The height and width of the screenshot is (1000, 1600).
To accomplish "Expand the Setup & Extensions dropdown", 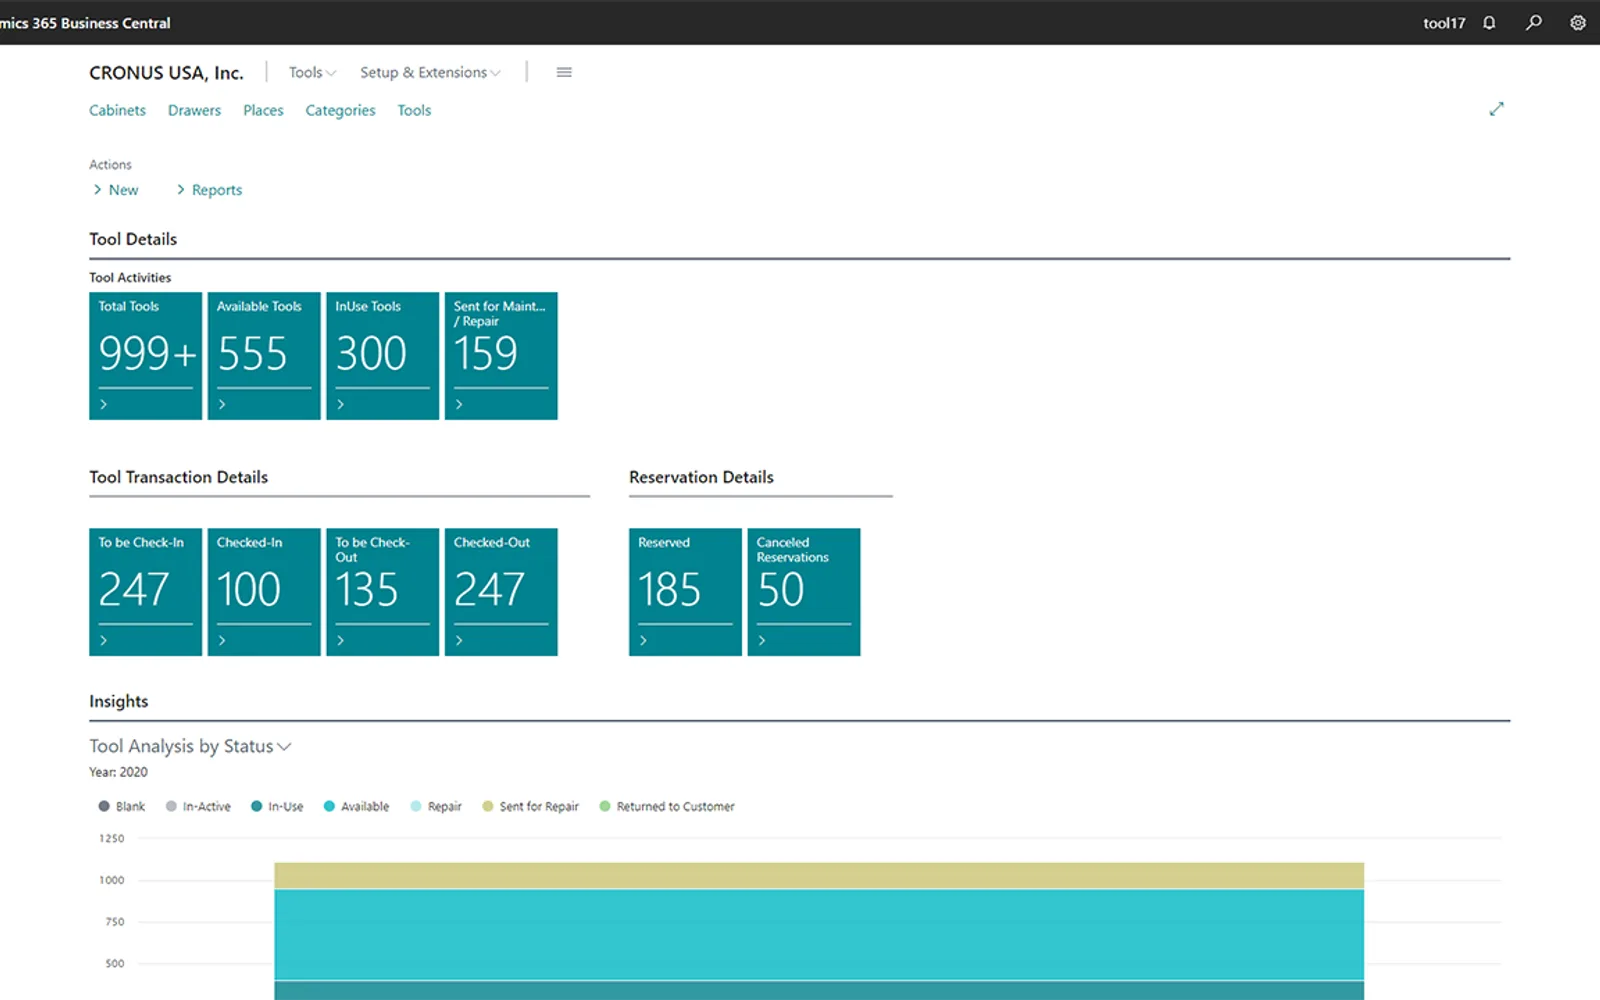I will (430, 72).
